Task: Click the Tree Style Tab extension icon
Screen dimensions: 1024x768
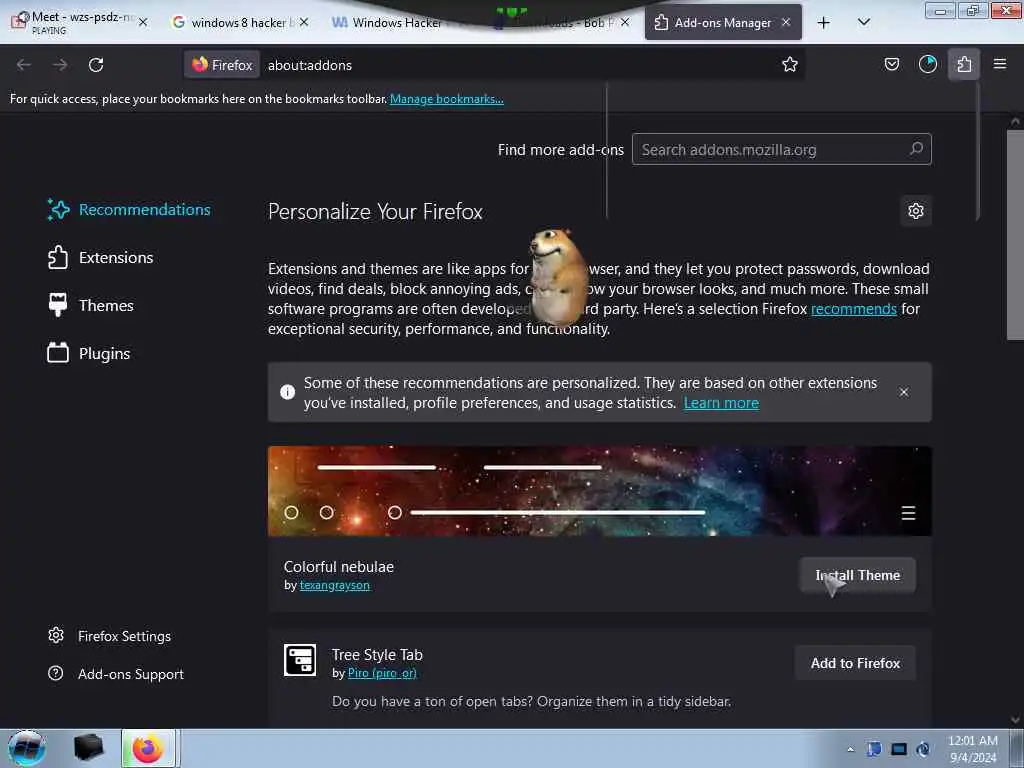Action: (x=300, y=660)
